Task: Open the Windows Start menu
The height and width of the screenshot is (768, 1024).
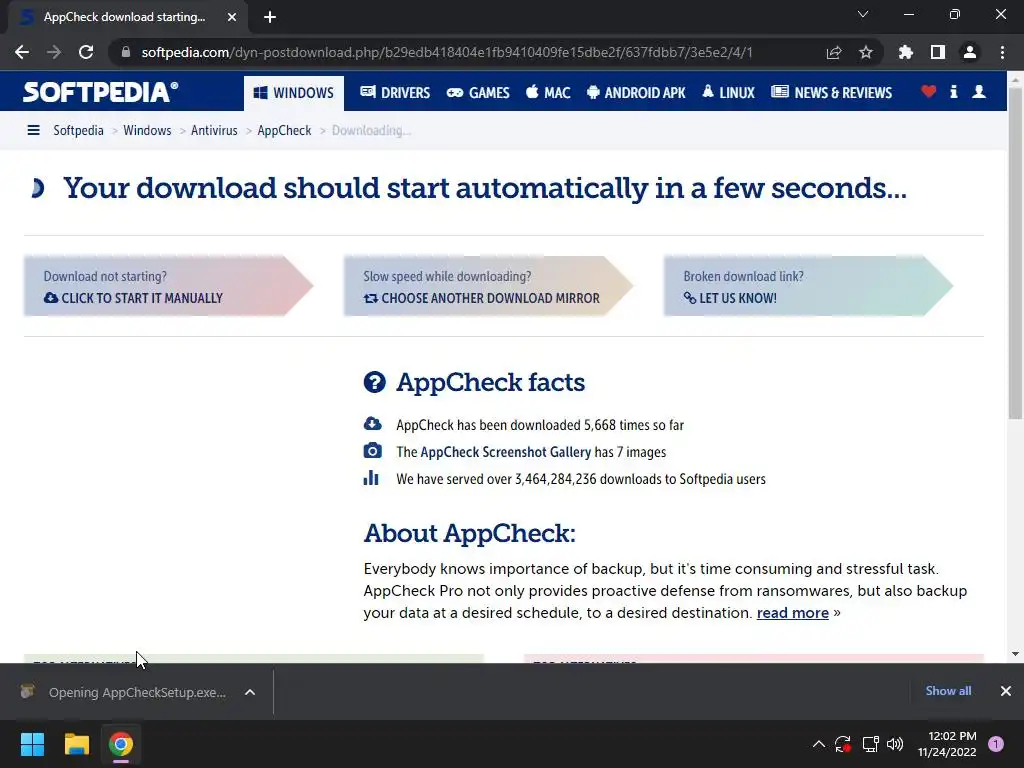Action: tap(32, 744)
